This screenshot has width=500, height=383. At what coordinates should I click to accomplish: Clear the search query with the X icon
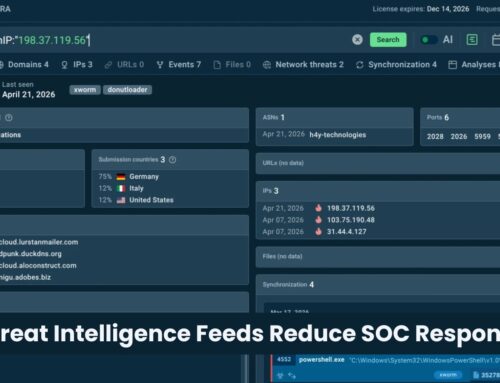[357, 40]
